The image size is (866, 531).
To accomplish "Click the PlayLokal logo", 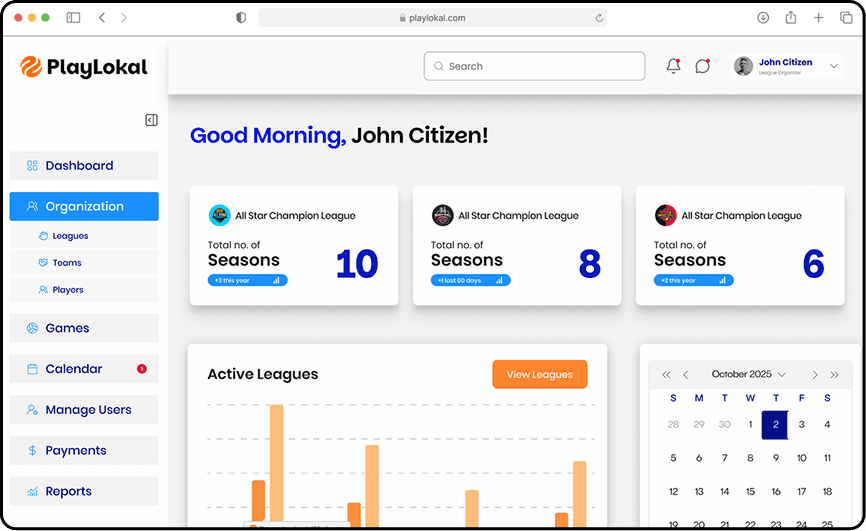I will click(84, 67).
